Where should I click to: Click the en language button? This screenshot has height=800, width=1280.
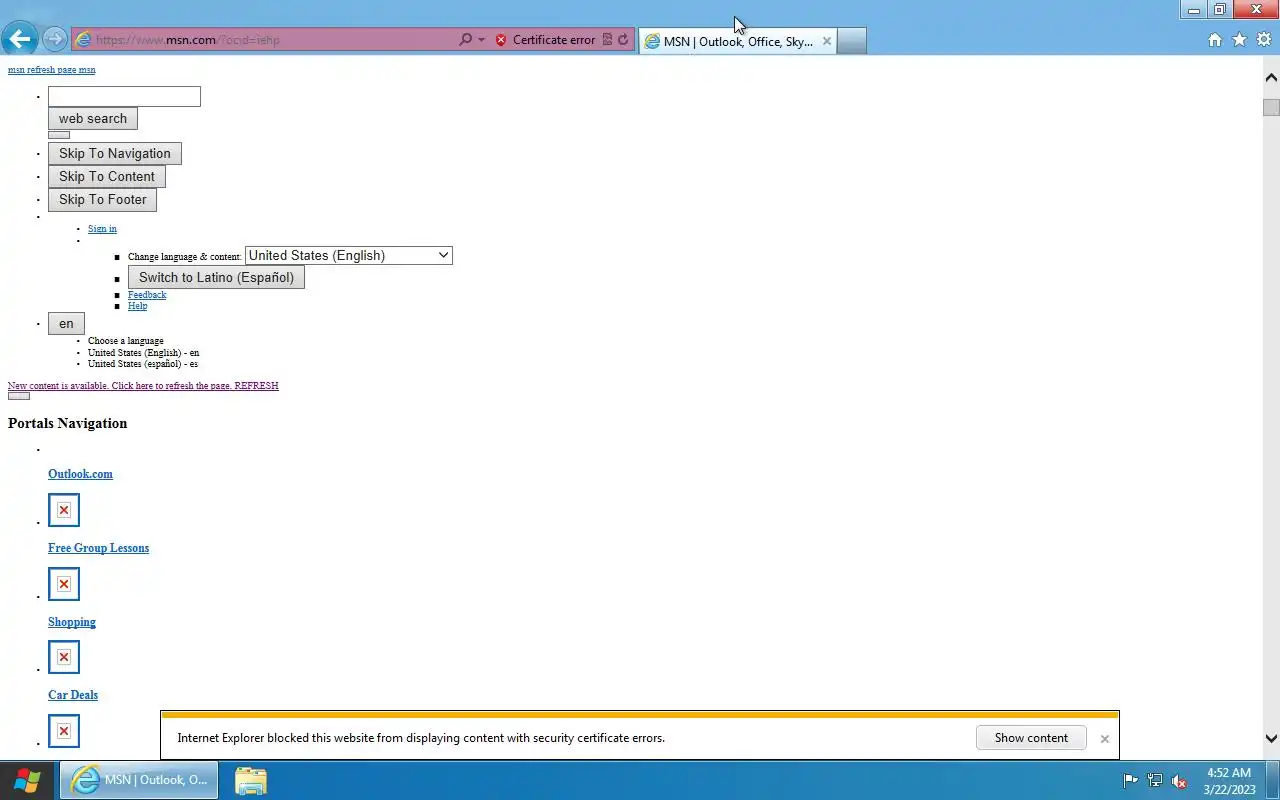[66, 323]
